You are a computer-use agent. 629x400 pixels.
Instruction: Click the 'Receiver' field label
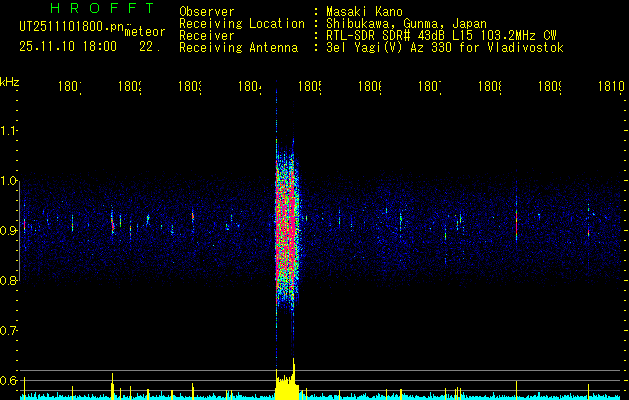point(207,36)
